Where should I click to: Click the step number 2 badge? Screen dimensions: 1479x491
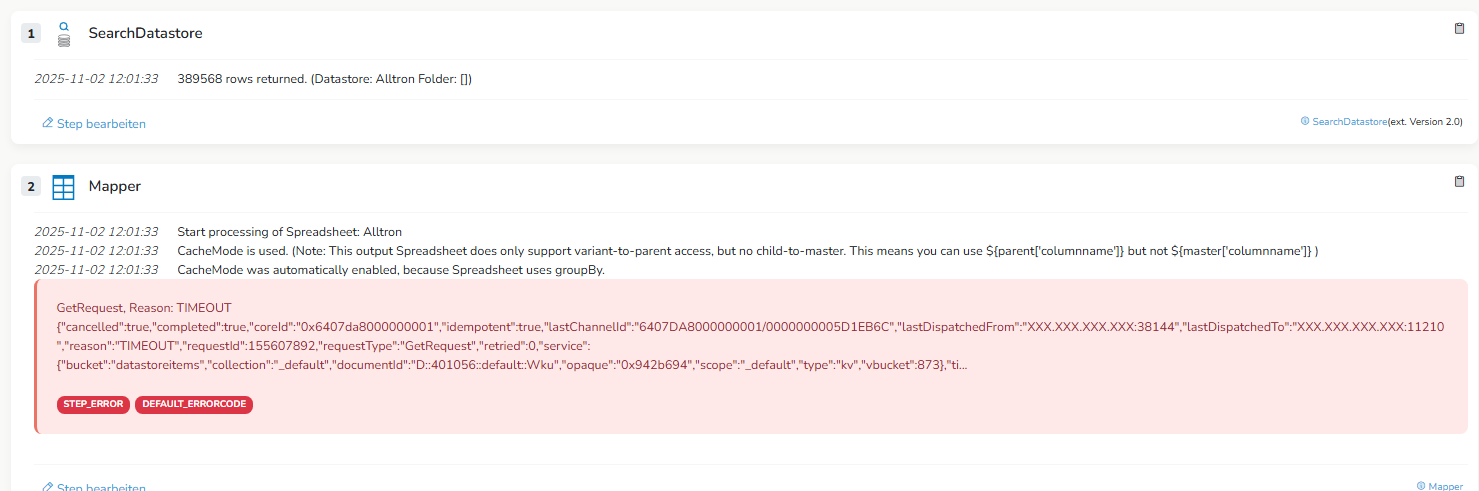(x=31, y=187)
